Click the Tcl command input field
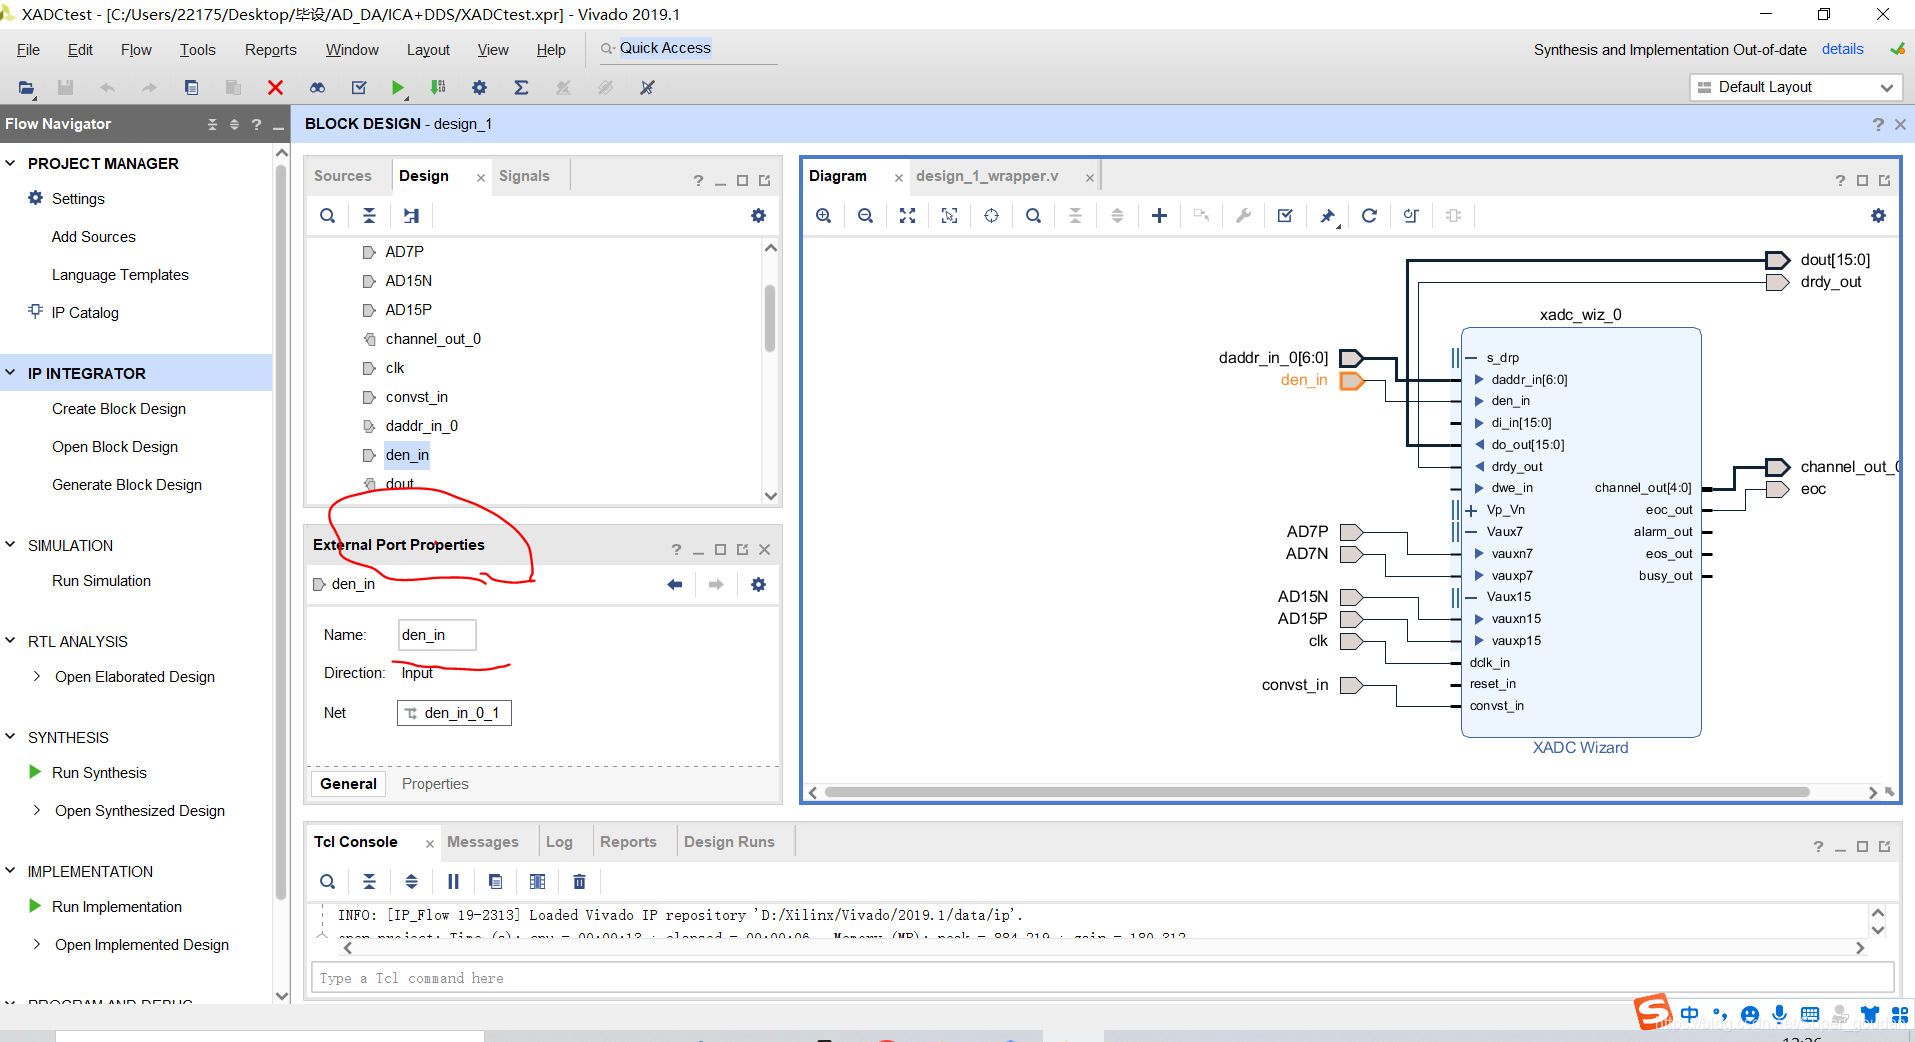The height and width of the screenshot is (1042, 1915). click(x=1103, y=978)
